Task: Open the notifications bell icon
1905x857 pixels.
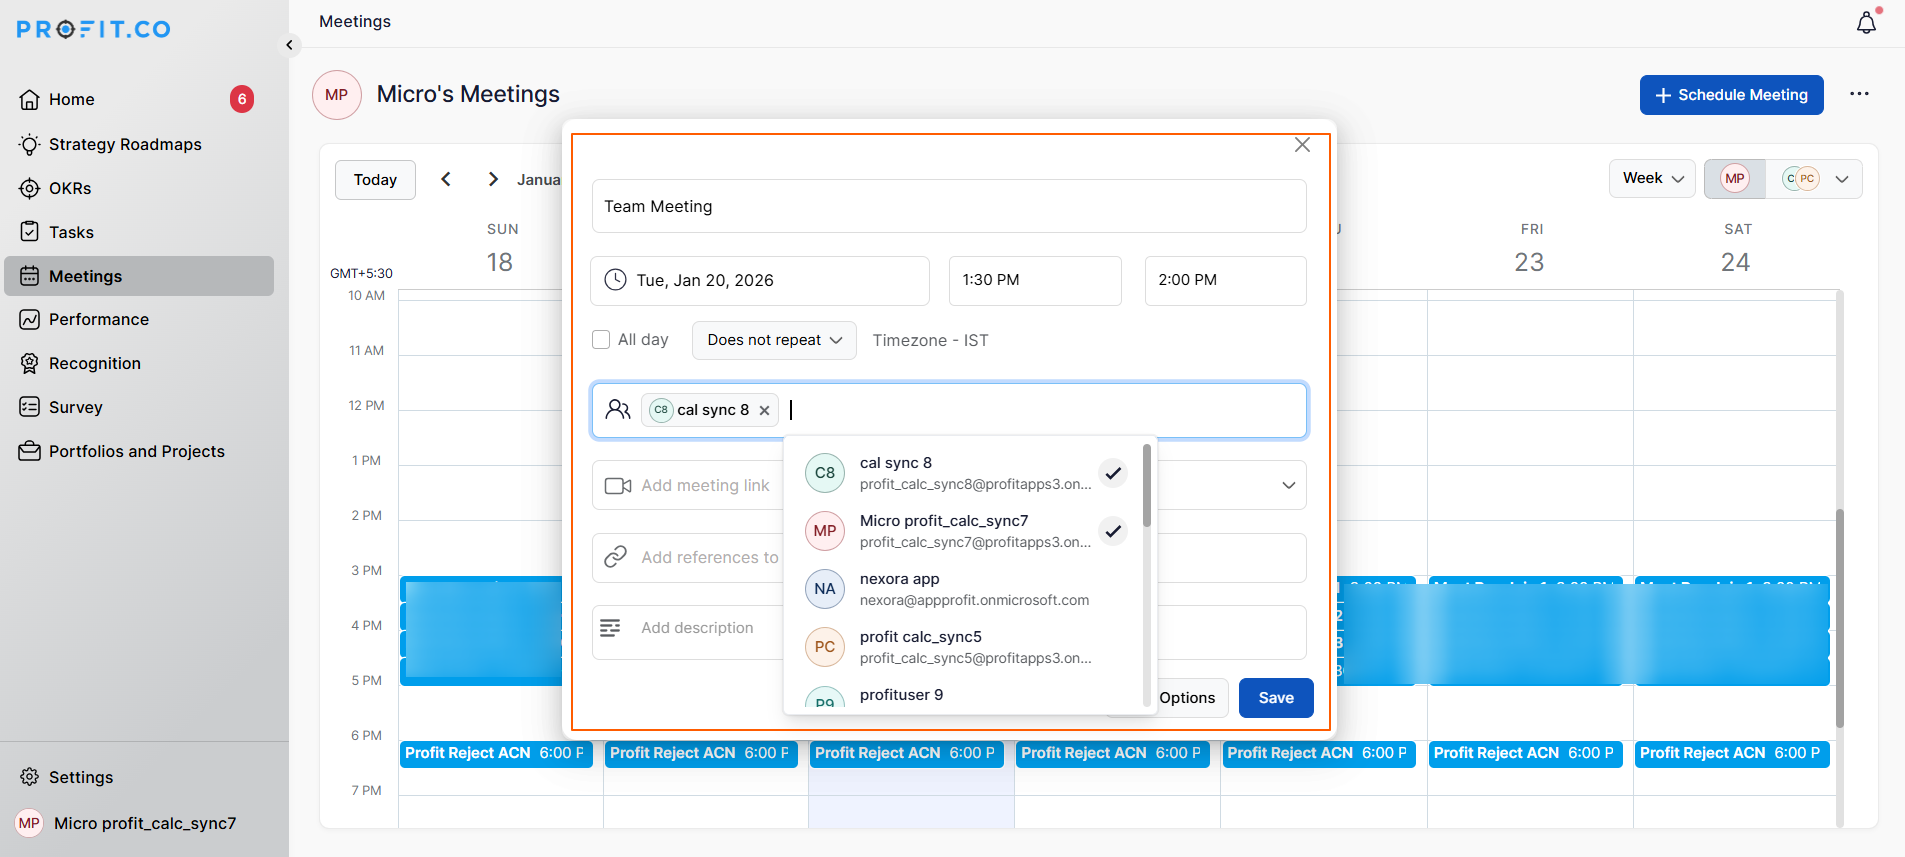Action: 1866,23
